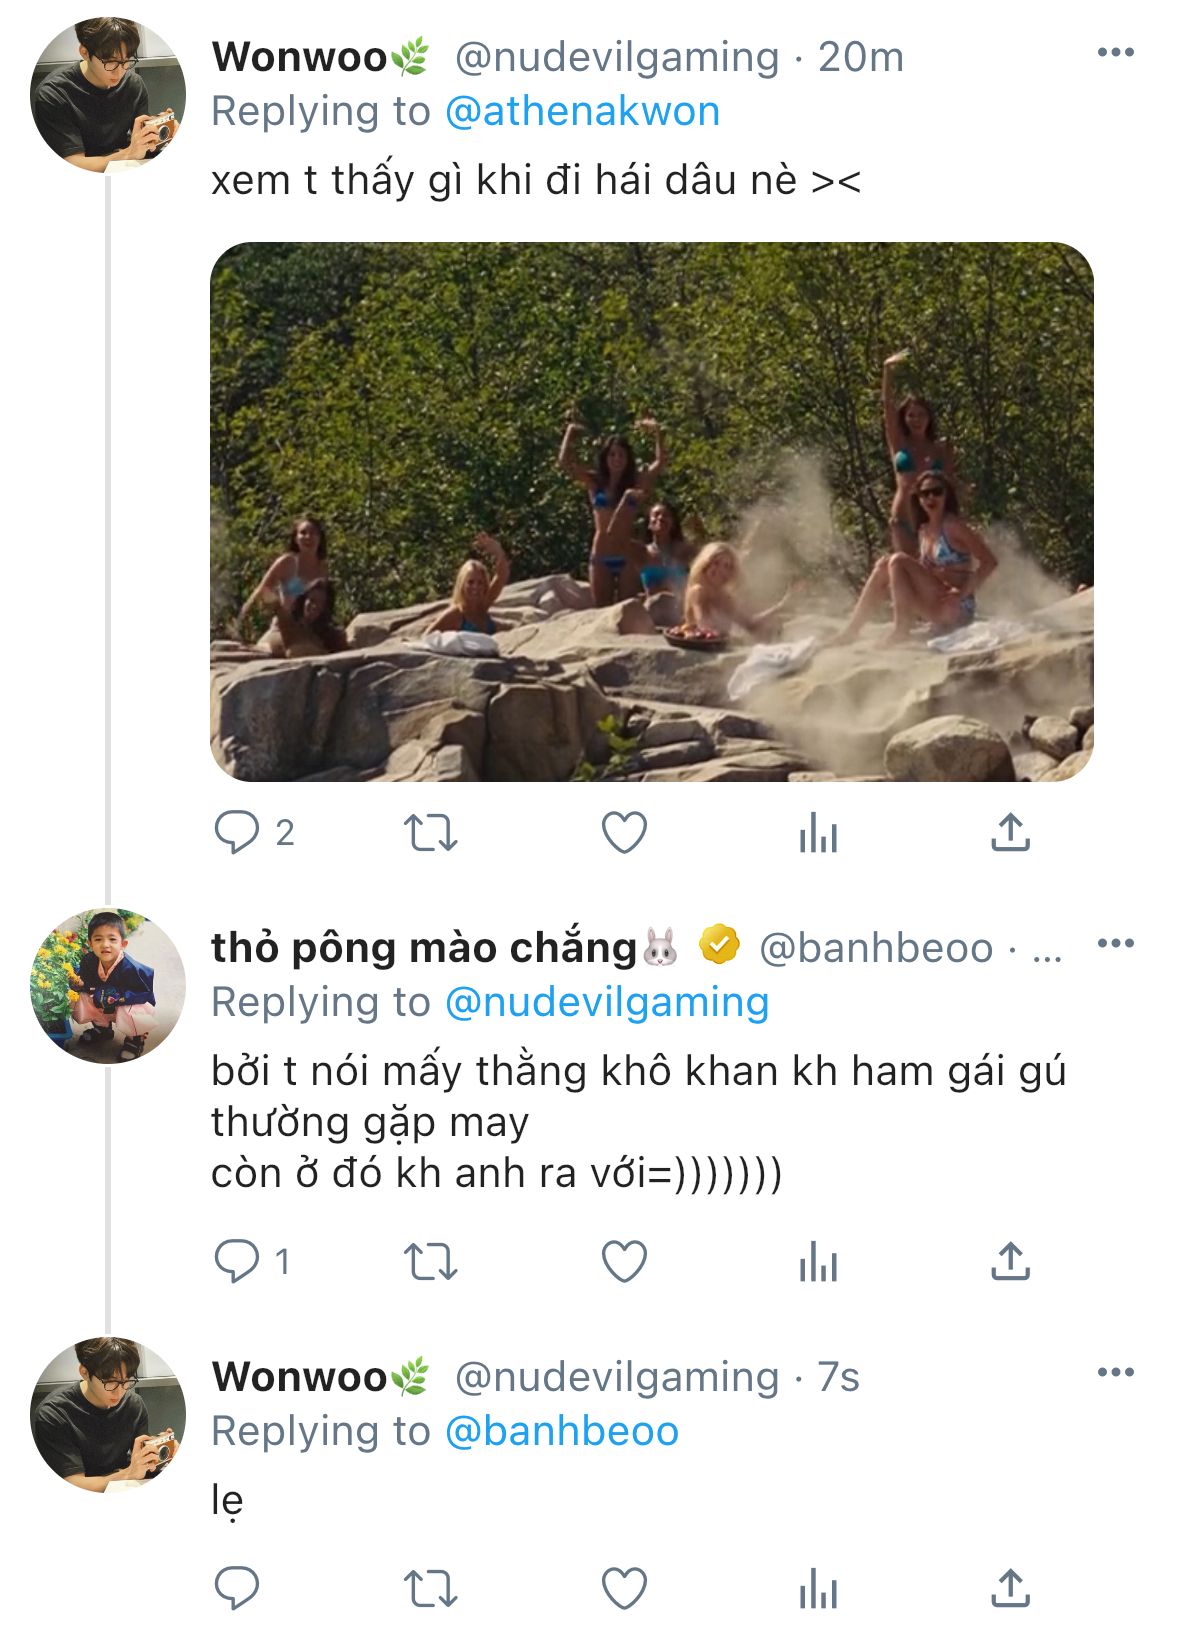Image resolution: width=1179 pixels, height=1632 pixels.
Task: Open the blue @nudevilgaming mention link
Action: [x=606, y=1002]
